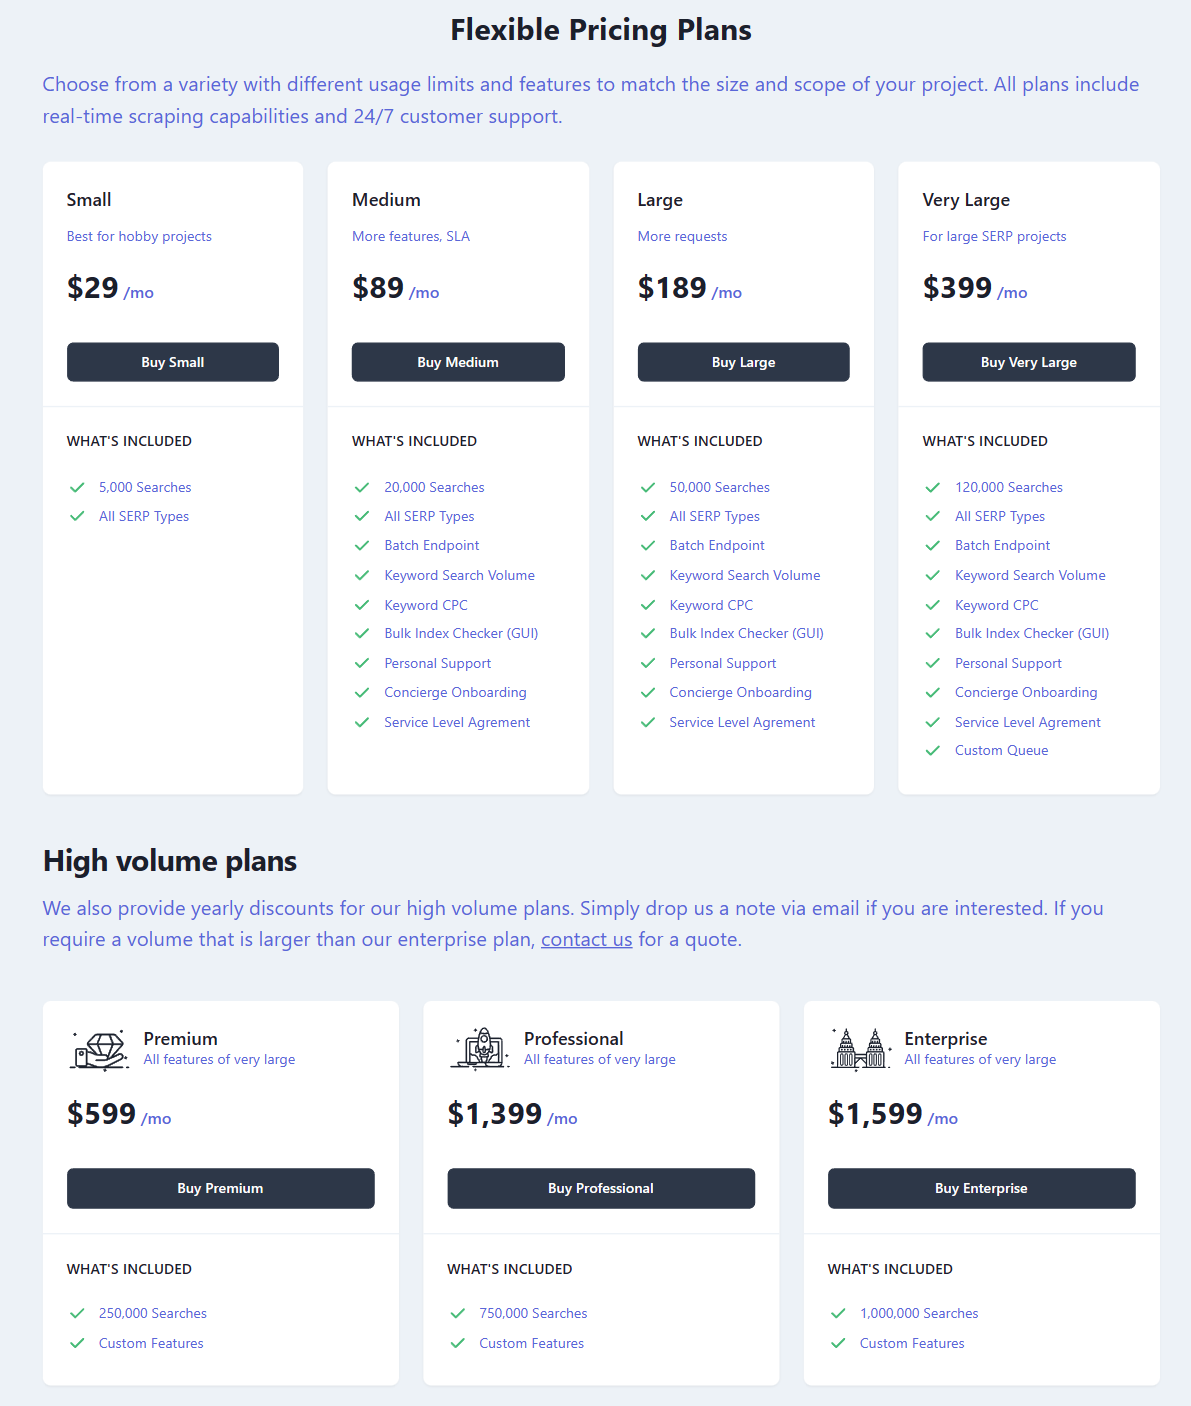The image size is (1191, 1406).
Task: Click the High volume plans heading
Action: pyautogui.click(x=170, y=861)
